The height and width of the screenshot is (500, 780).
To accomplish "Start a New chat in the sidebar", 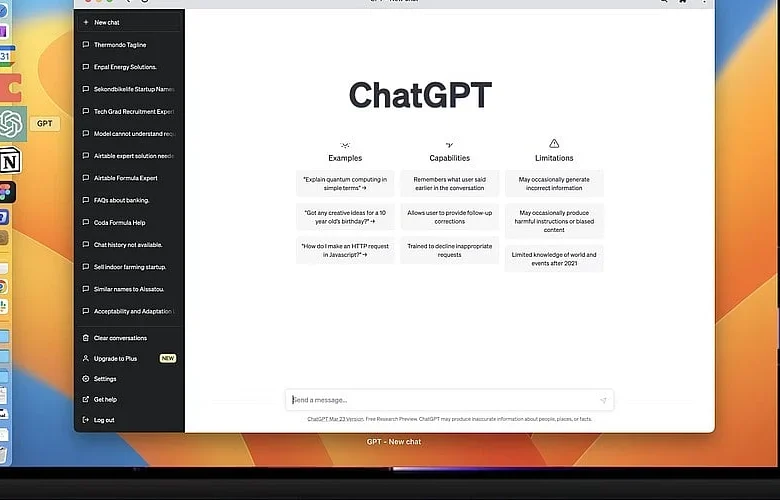I will (x=129, y=22).
